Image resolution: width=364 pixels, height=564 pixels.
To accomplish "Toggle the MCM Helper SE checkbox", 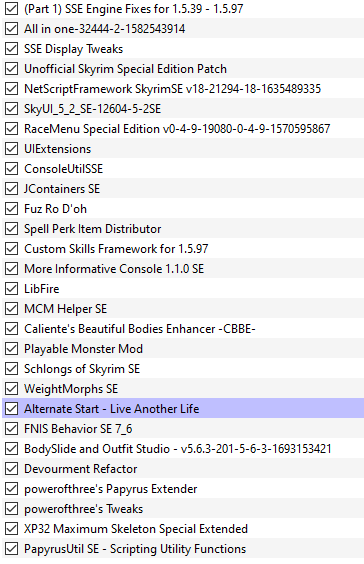I will (x=12, y=309).
